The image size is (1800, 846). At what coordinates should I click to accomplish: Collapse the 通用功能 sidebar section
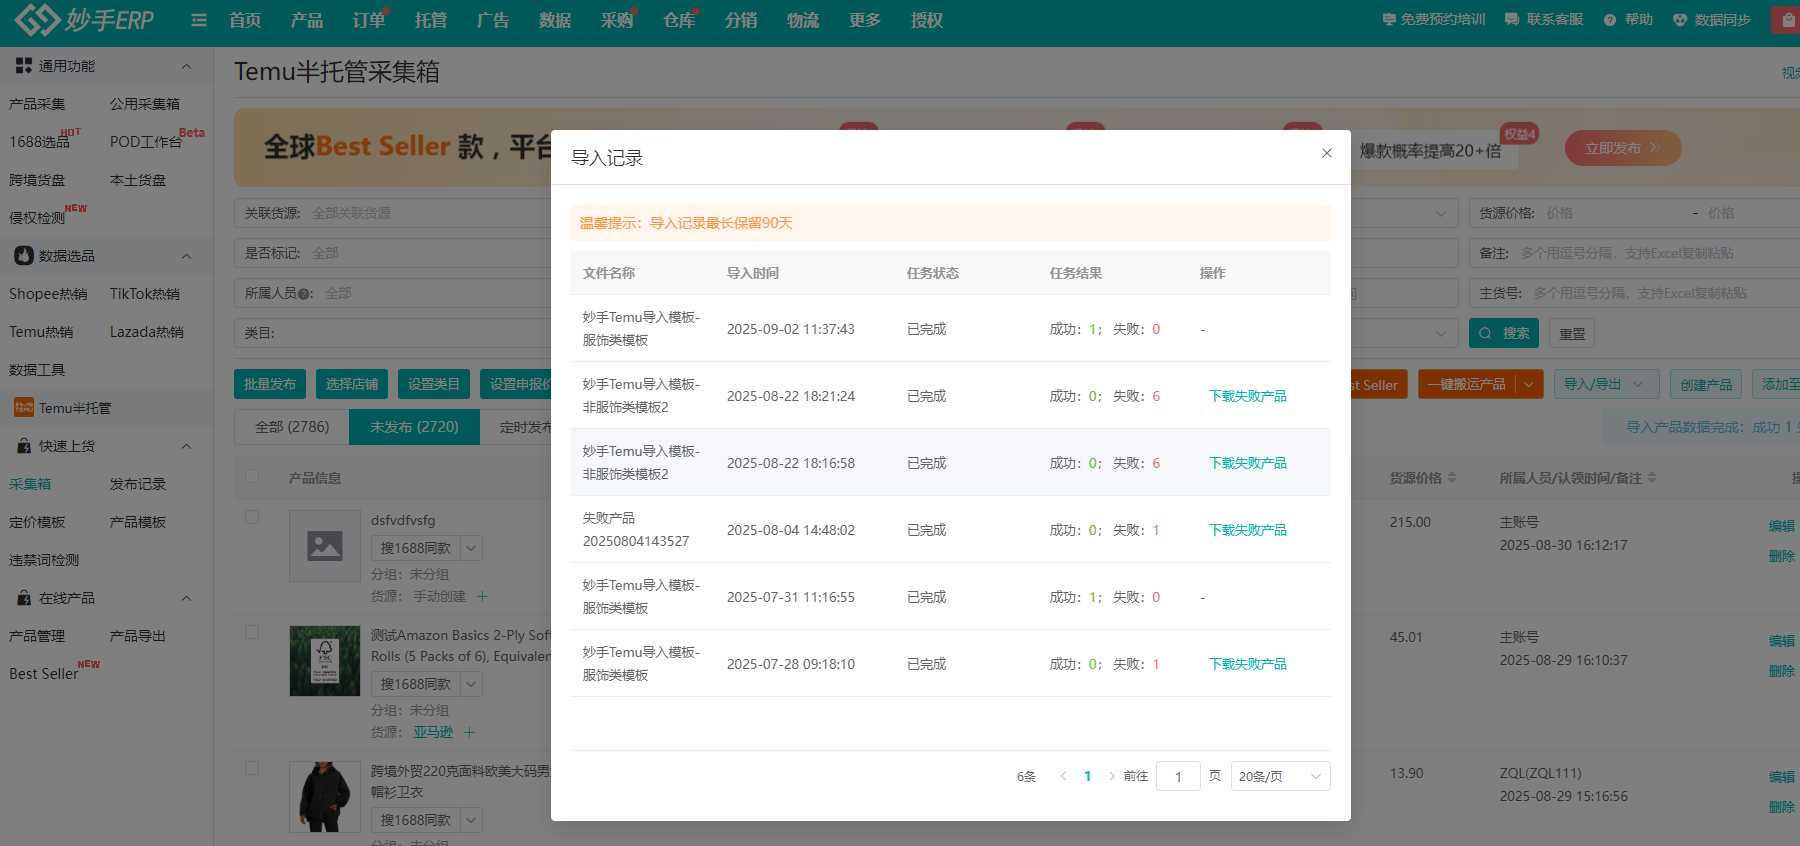pyautogui.click(x=186, y=66)
